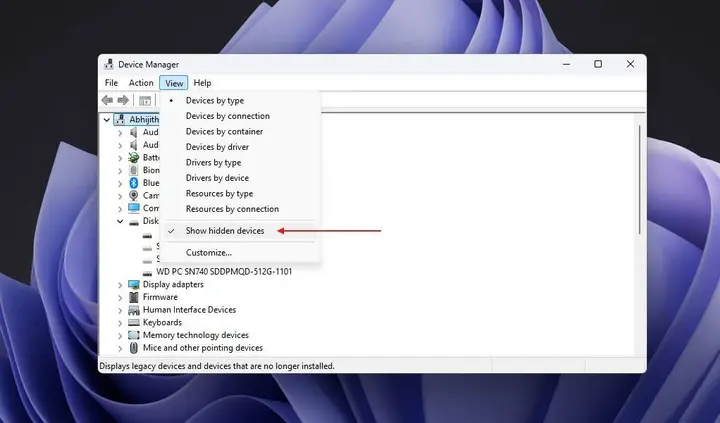Click the Computer category monitor icon
Image resolution: width=720 pixels, height=423 pixels.
click(x=134, y=208)
